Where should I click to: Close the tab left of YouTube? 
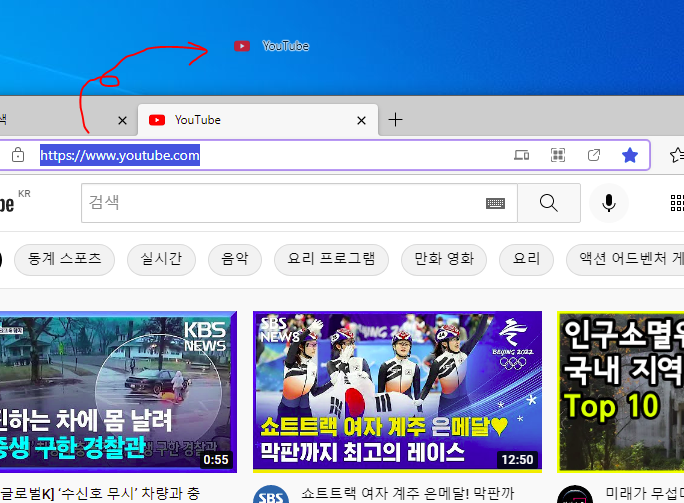123,120
